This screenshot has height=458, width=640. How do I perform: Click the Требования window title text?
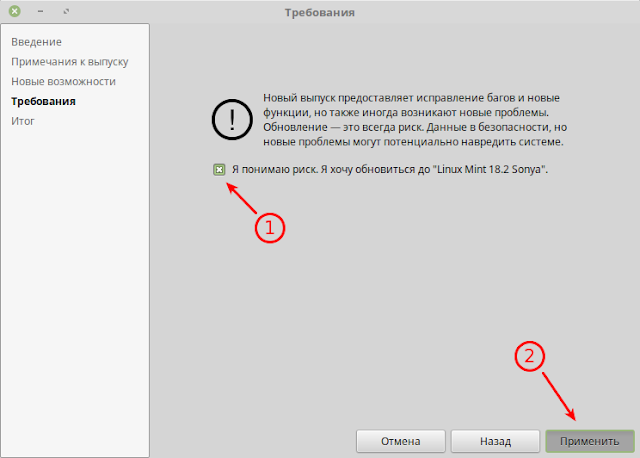(320, 13)
